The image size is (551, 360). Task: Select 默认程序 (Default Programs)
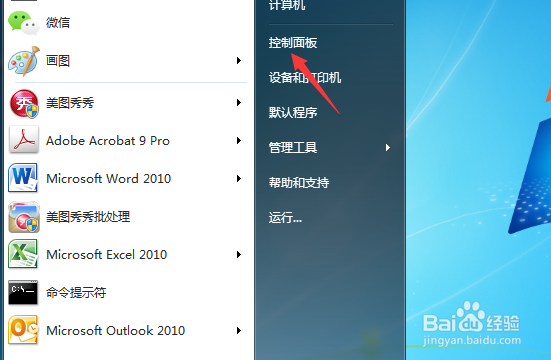293,112
